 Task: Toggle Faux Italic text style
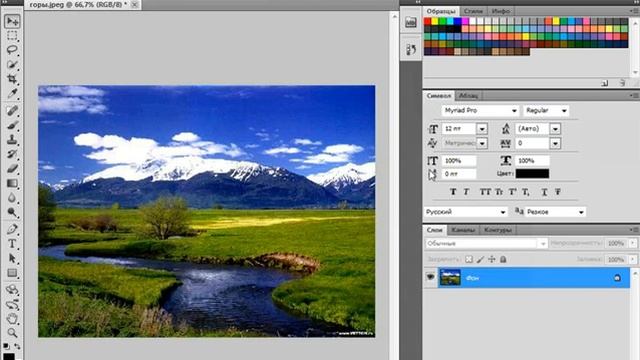pyautogui.click(x=467, y=191)
